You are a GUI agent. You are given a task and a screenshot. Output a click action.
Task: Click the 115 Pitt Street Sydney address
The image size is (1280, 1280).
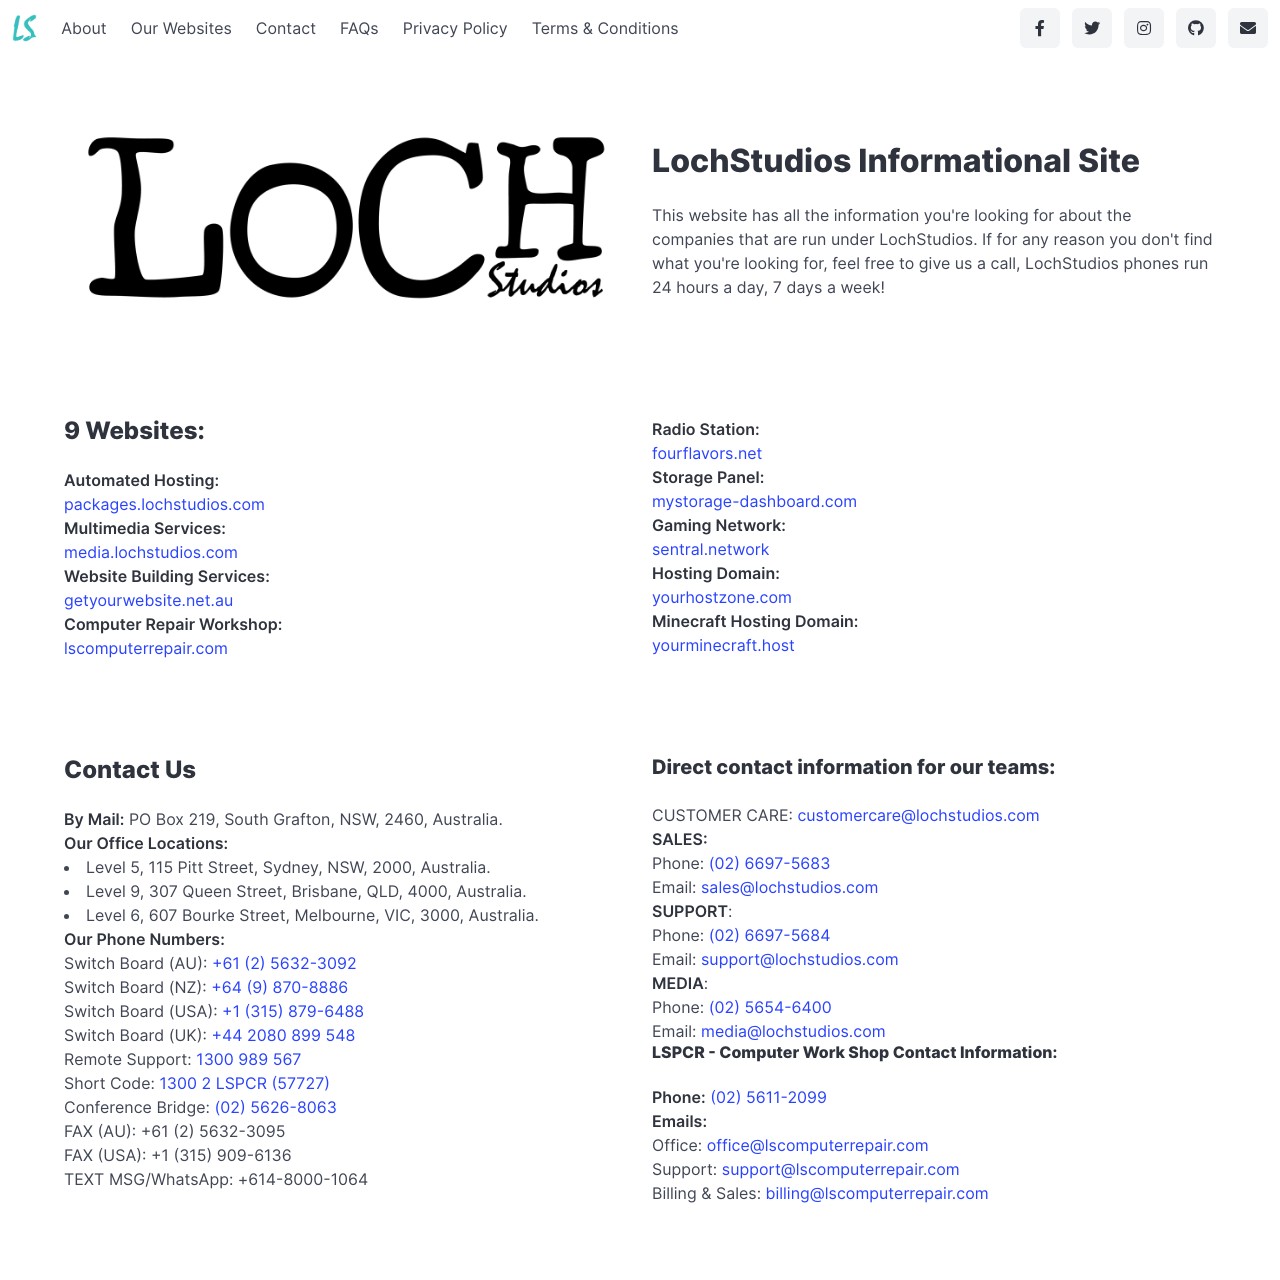(x=288, y=867)
